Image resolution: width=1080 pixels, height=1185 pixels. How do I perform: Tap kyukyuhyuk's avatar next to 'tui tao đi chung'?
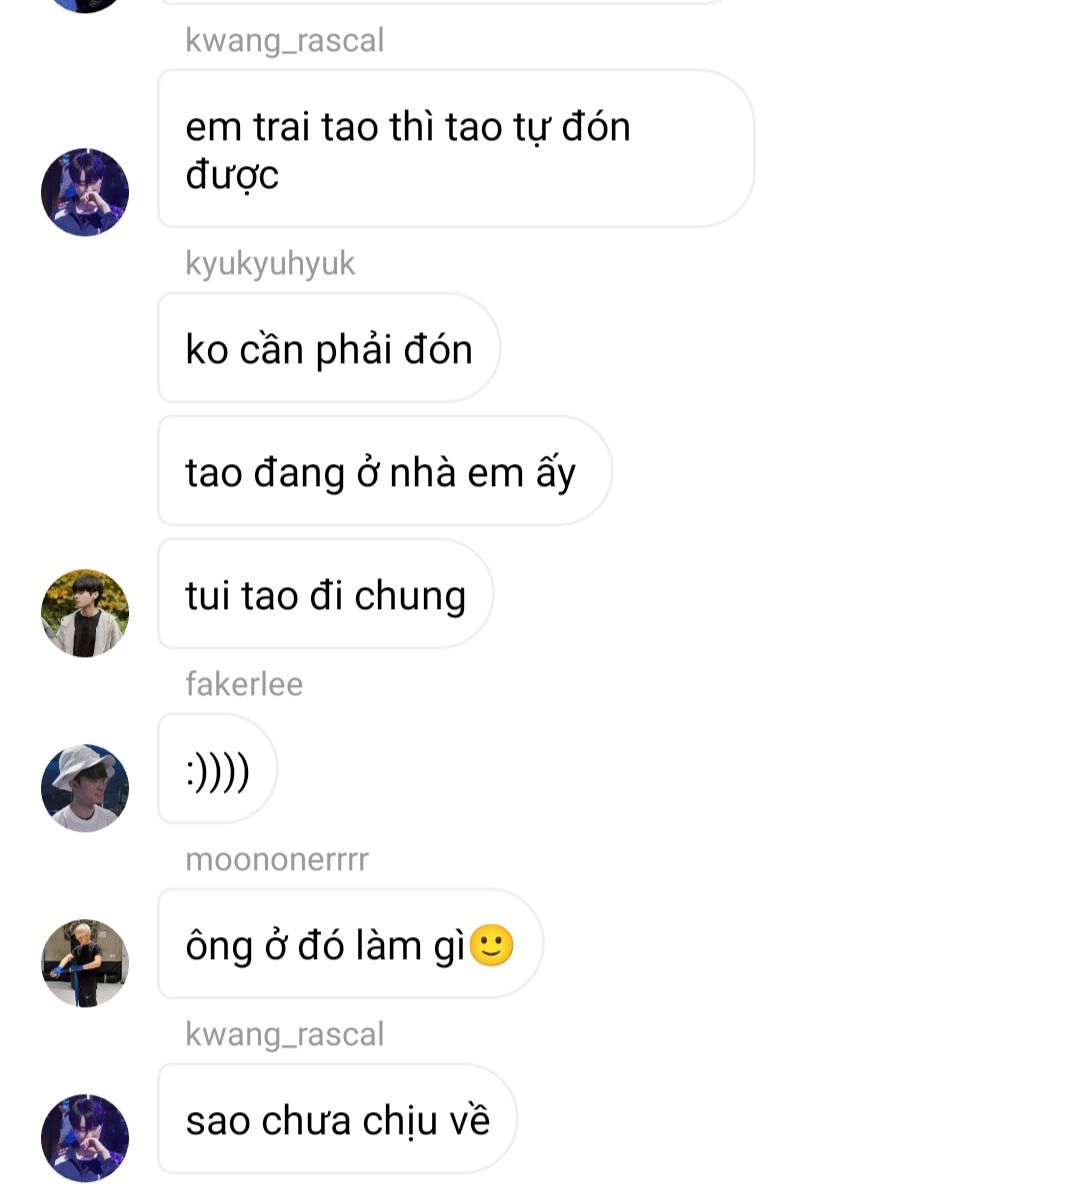pos(85,613)
